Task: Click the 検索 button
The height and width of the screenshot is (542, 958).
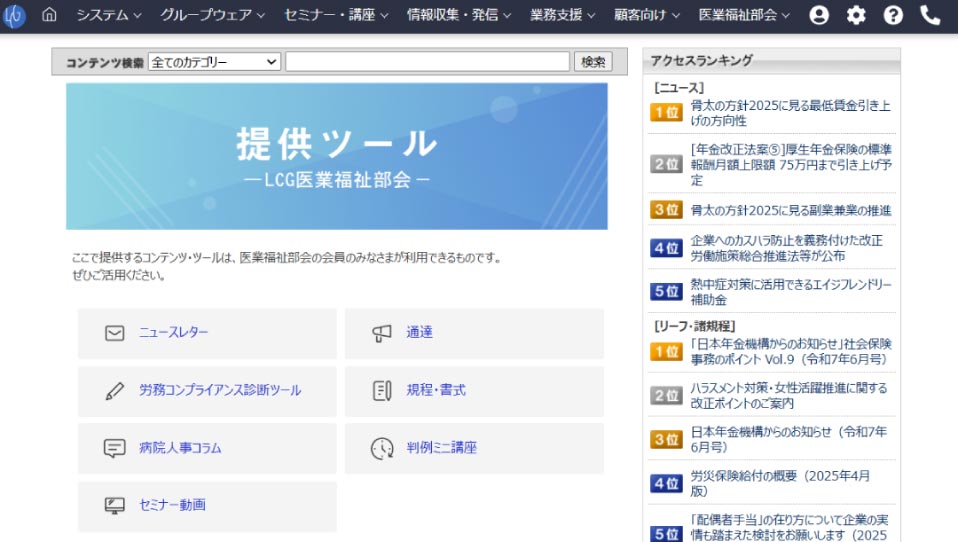Action: (x=593, y=62)
